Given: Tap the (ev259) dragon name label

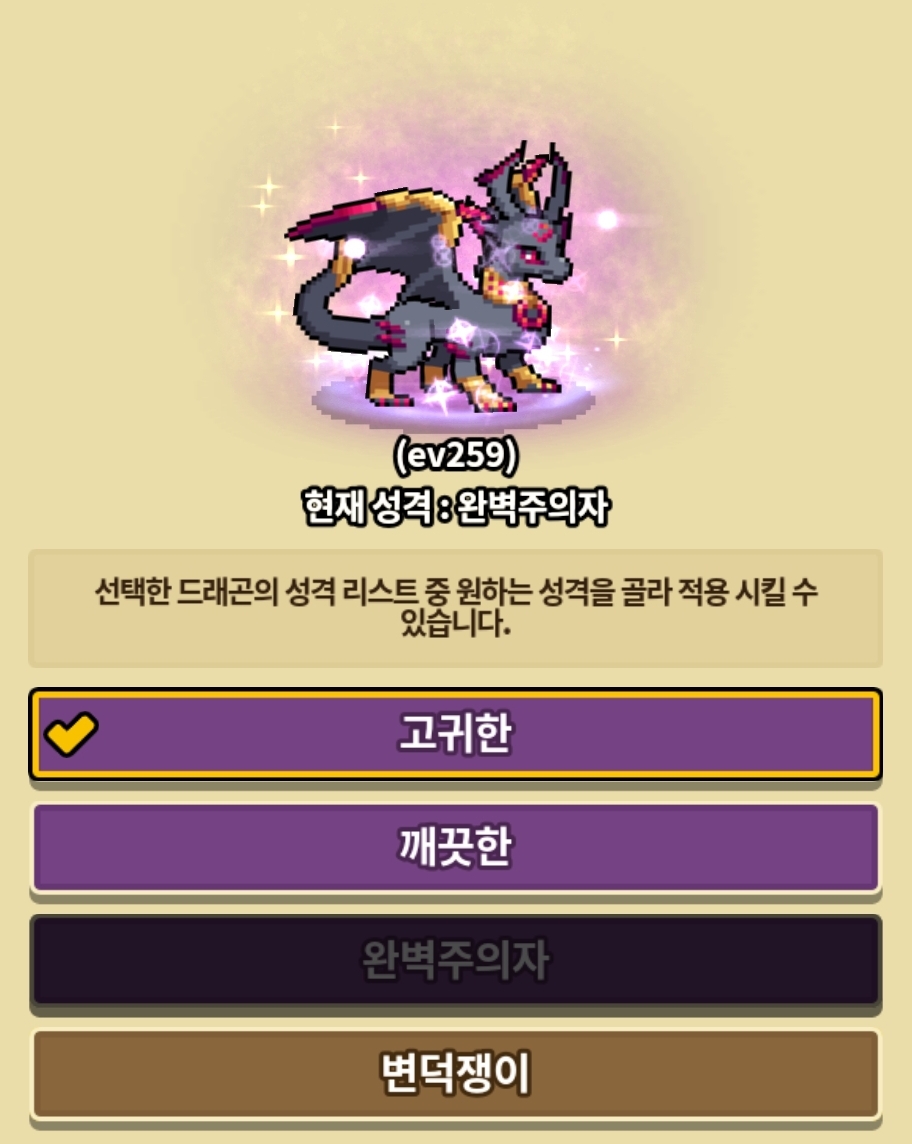Looking at the screenshot, I should (456, 455).
